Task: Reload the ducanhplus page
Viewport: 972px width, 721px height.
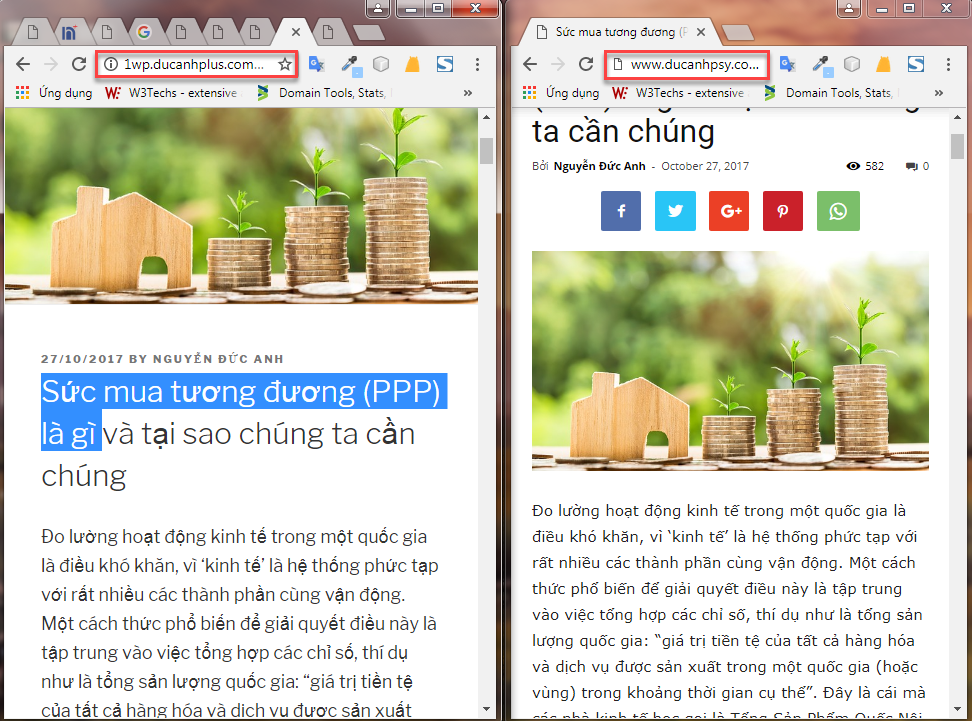Action: tap(78, 65)
